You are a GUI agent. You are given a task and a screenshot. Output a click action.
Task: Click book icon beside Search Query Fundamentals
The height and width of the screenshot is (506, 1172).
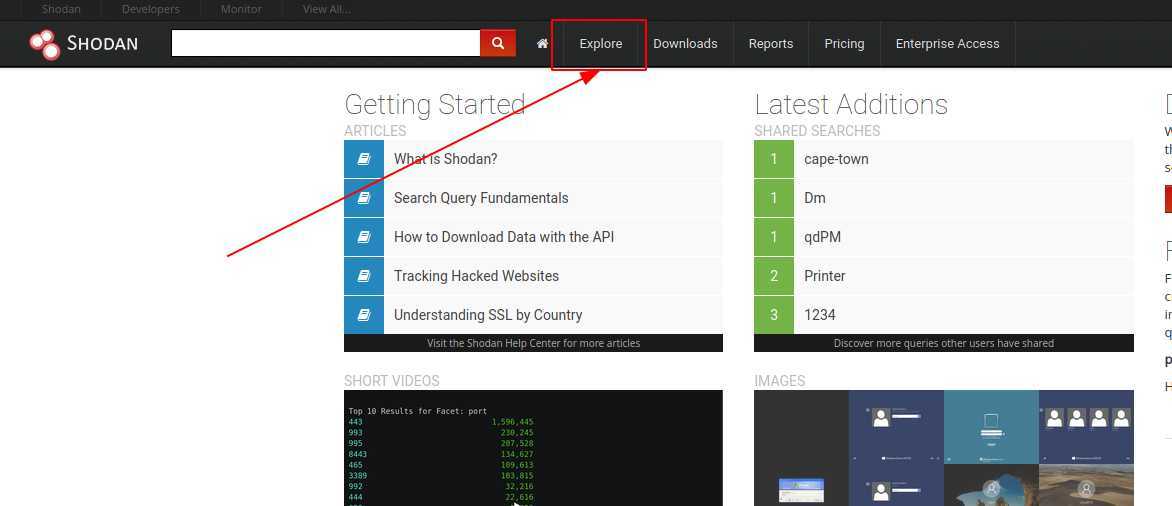click(364, 198)
